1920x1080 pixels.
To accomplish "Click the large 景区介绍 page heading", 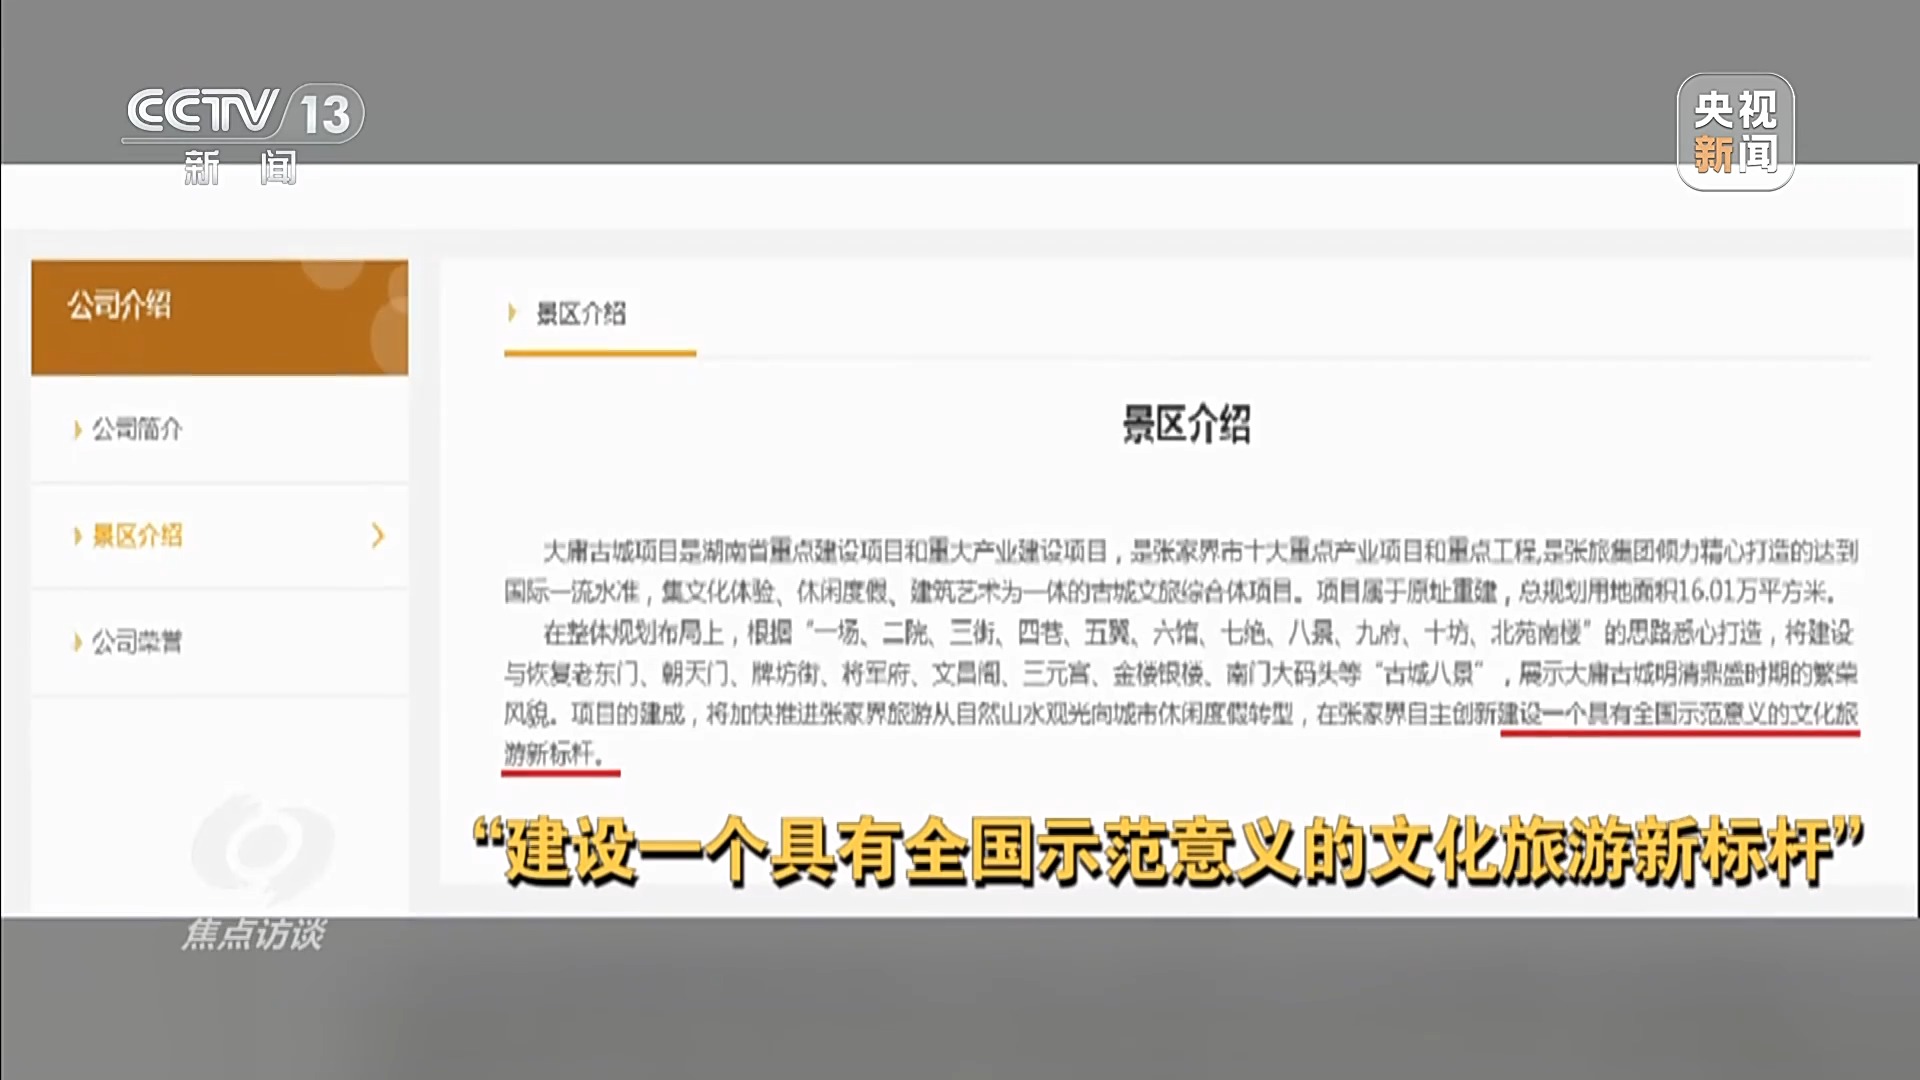I will point(1185,425).
